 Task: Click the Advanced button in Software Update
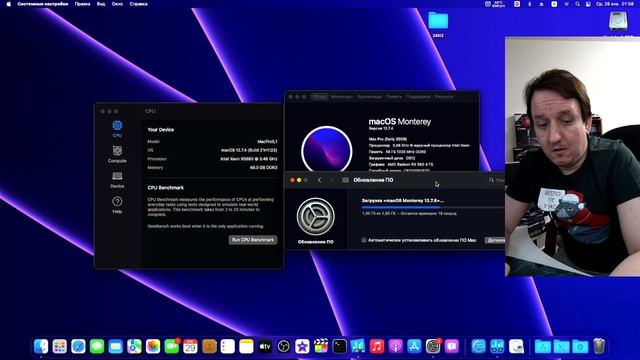(495, 240)
